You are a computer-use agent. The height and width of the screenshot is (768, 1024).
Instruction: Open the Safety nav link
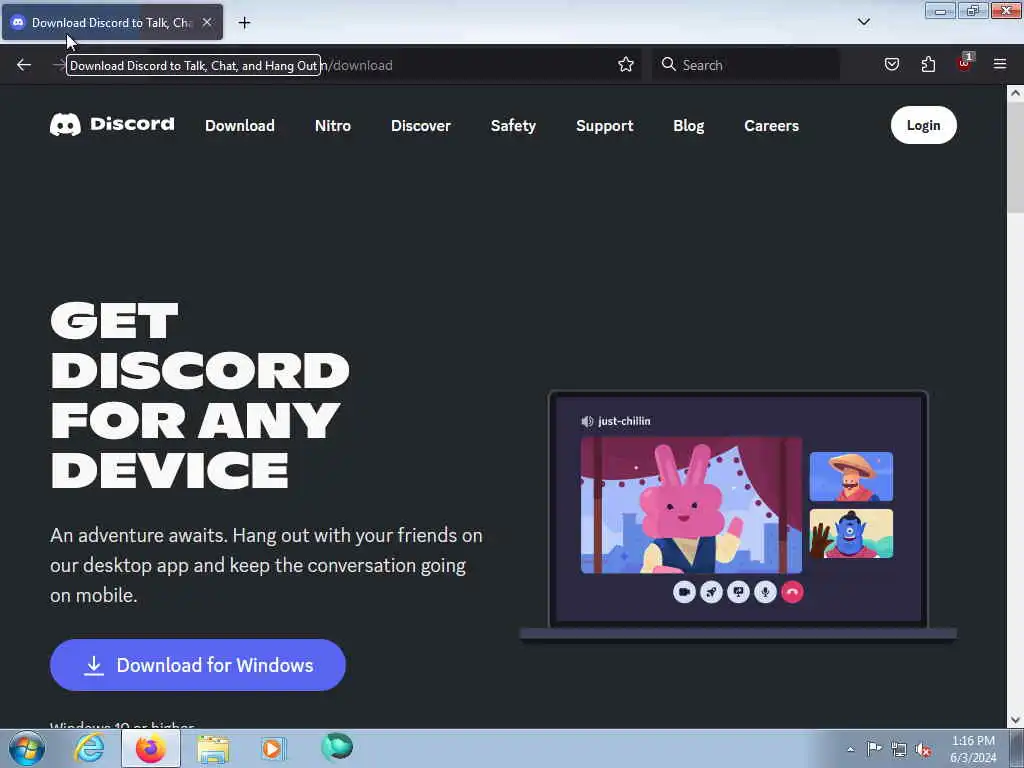tap(513, 125)
